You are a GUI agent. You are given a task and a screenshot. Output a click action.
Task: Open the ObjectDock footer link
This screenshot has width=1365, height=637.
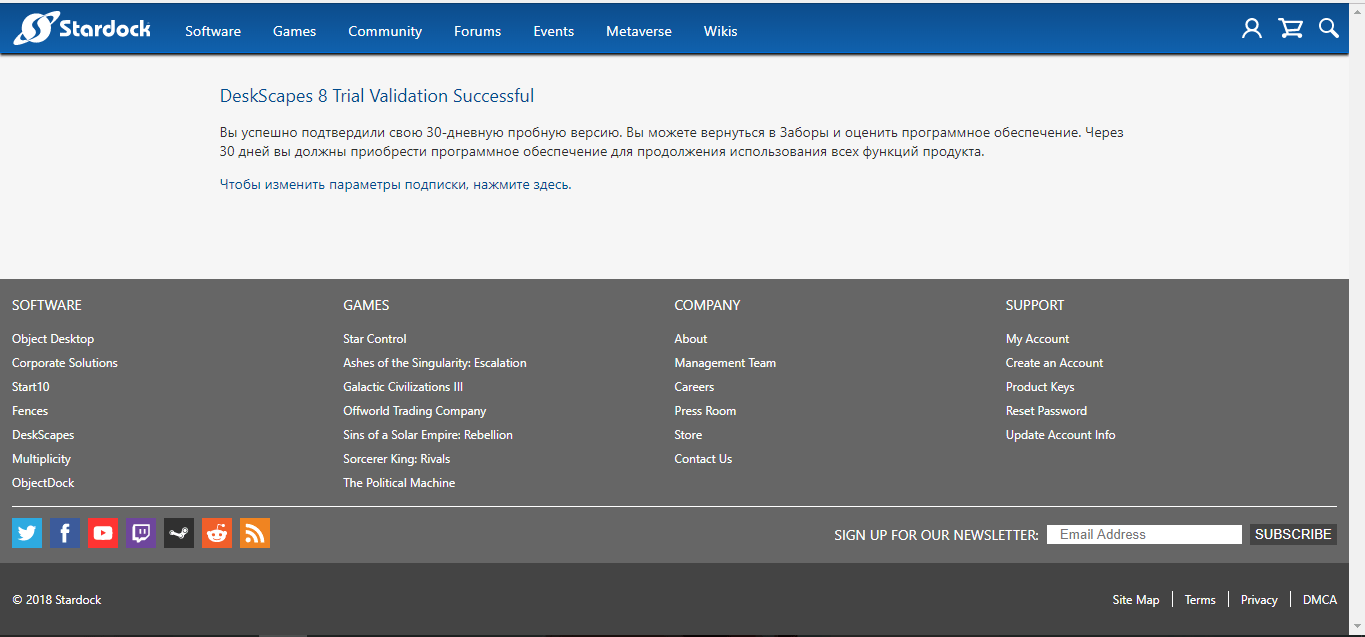coord(43,483)
